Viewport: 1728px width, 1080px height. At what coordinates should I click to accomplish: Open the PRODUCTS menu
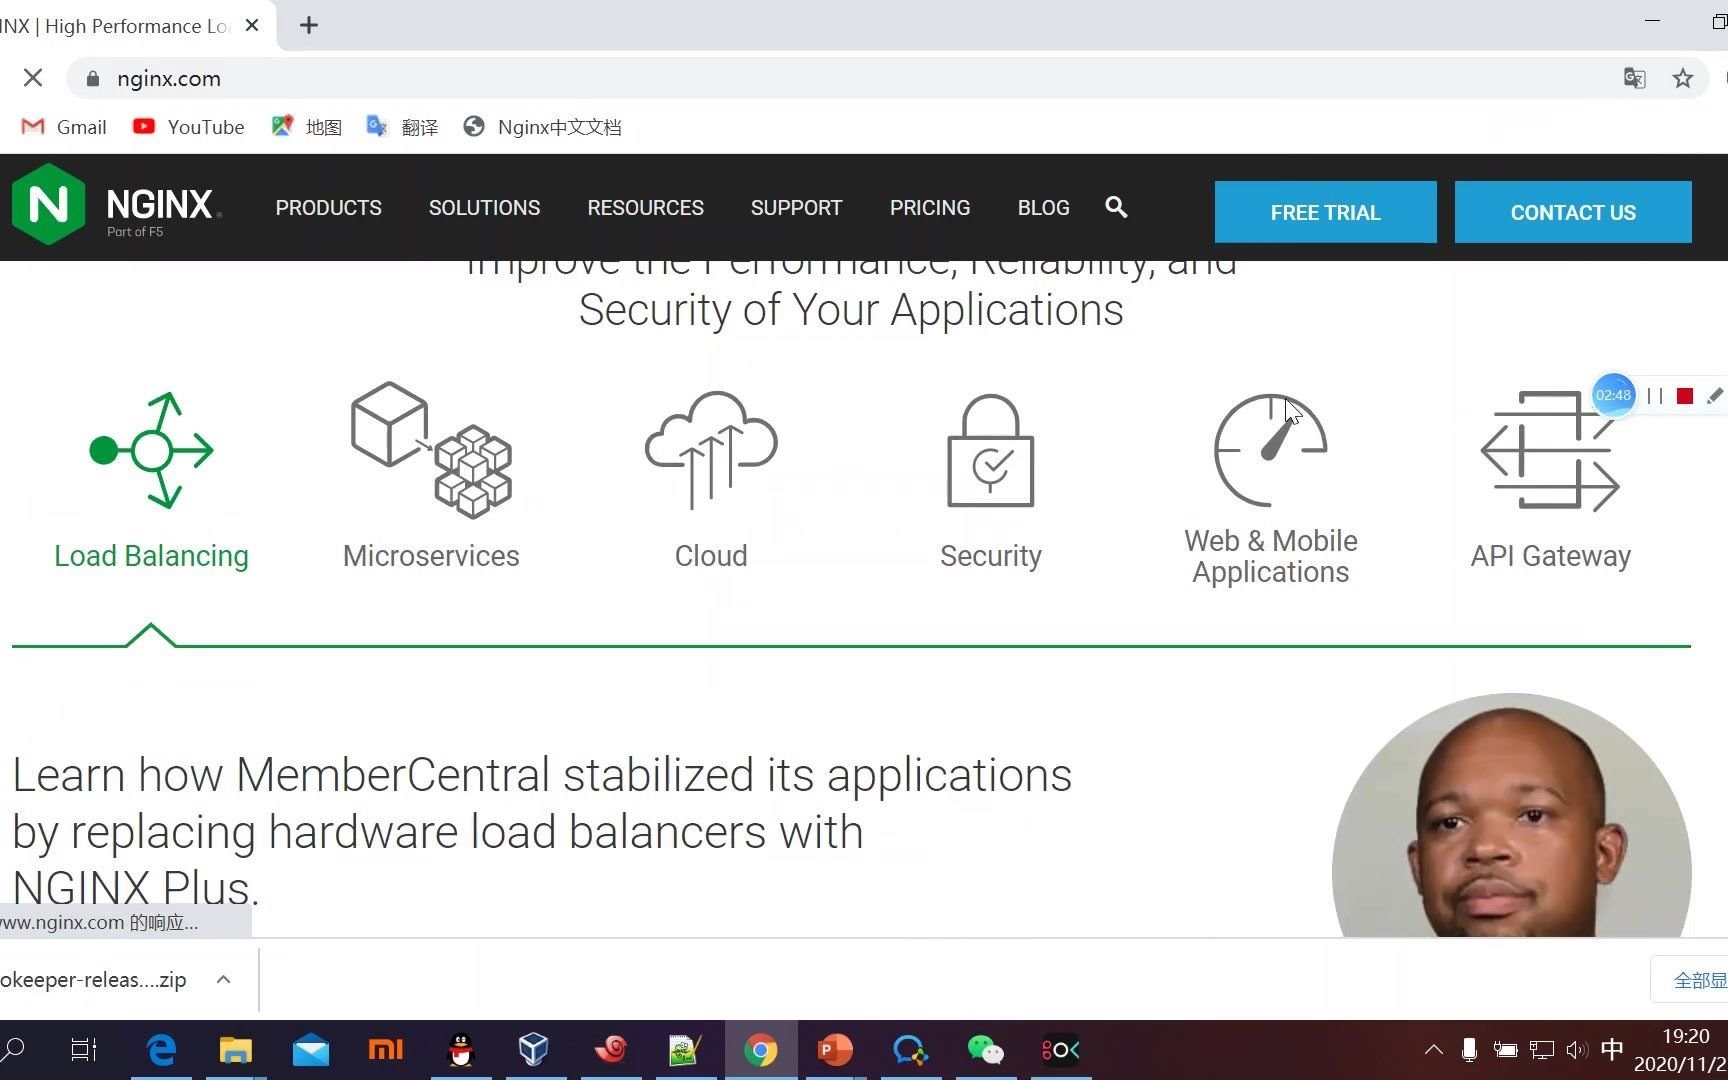coord(328,208)
